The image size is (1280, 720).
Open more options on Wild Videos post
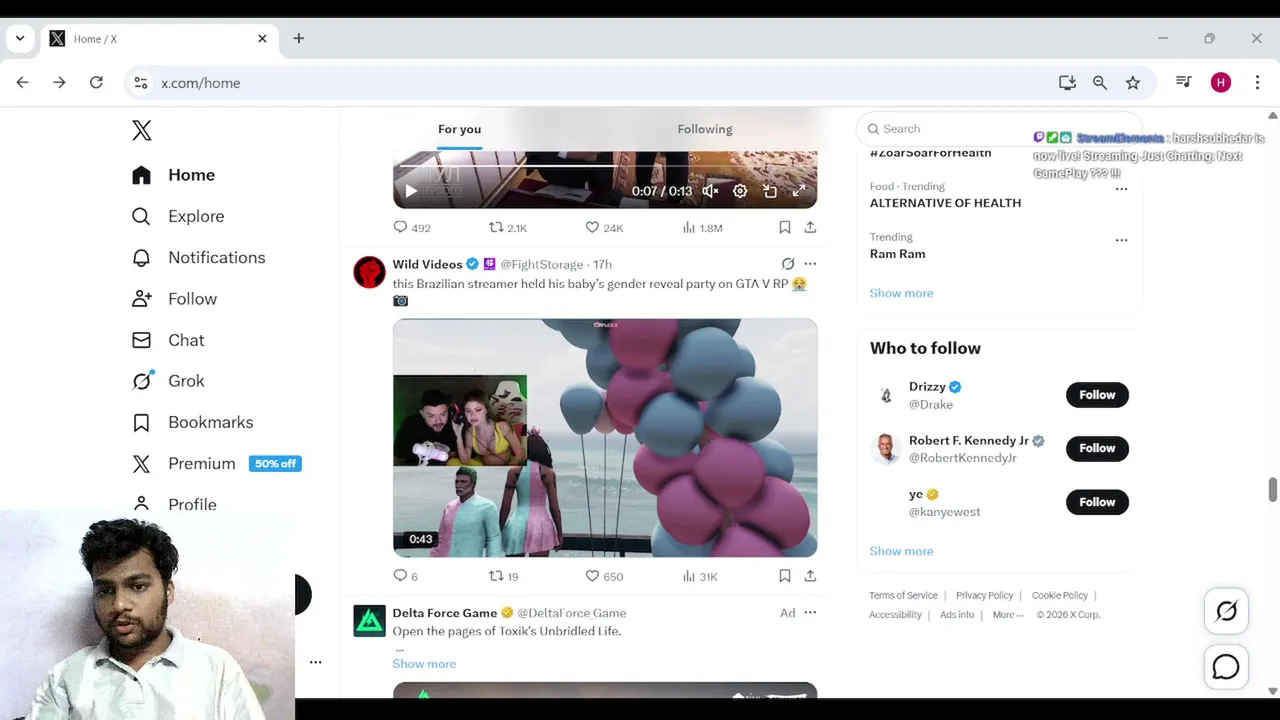coord(810,264)
